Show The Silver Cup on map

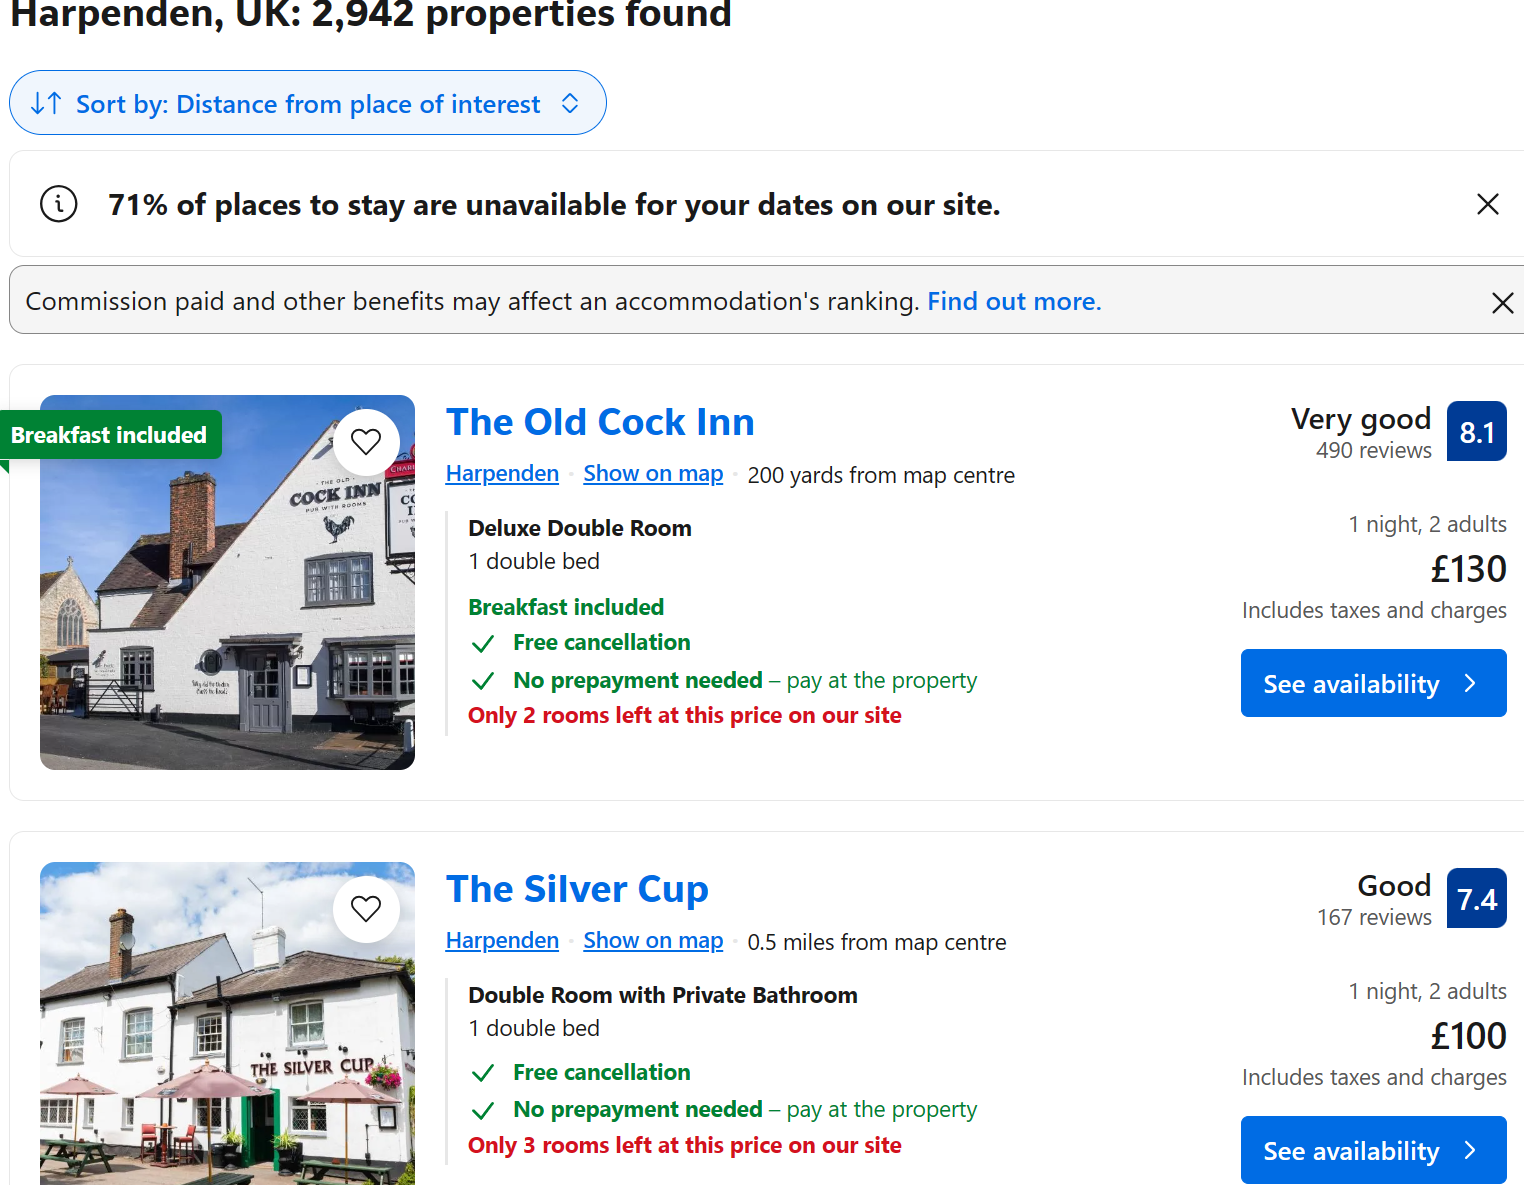point(653,941)
